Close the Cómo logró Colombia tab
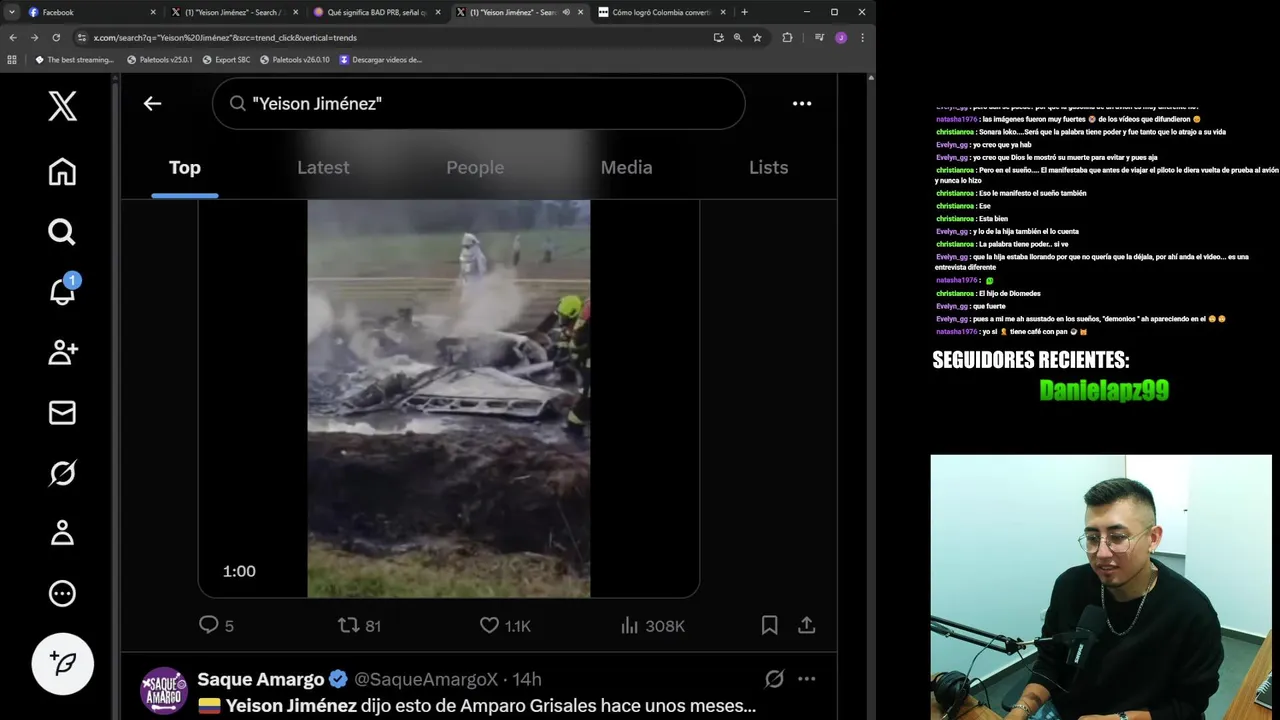Viewport: 1280px width, 720px height. [723, 12]
